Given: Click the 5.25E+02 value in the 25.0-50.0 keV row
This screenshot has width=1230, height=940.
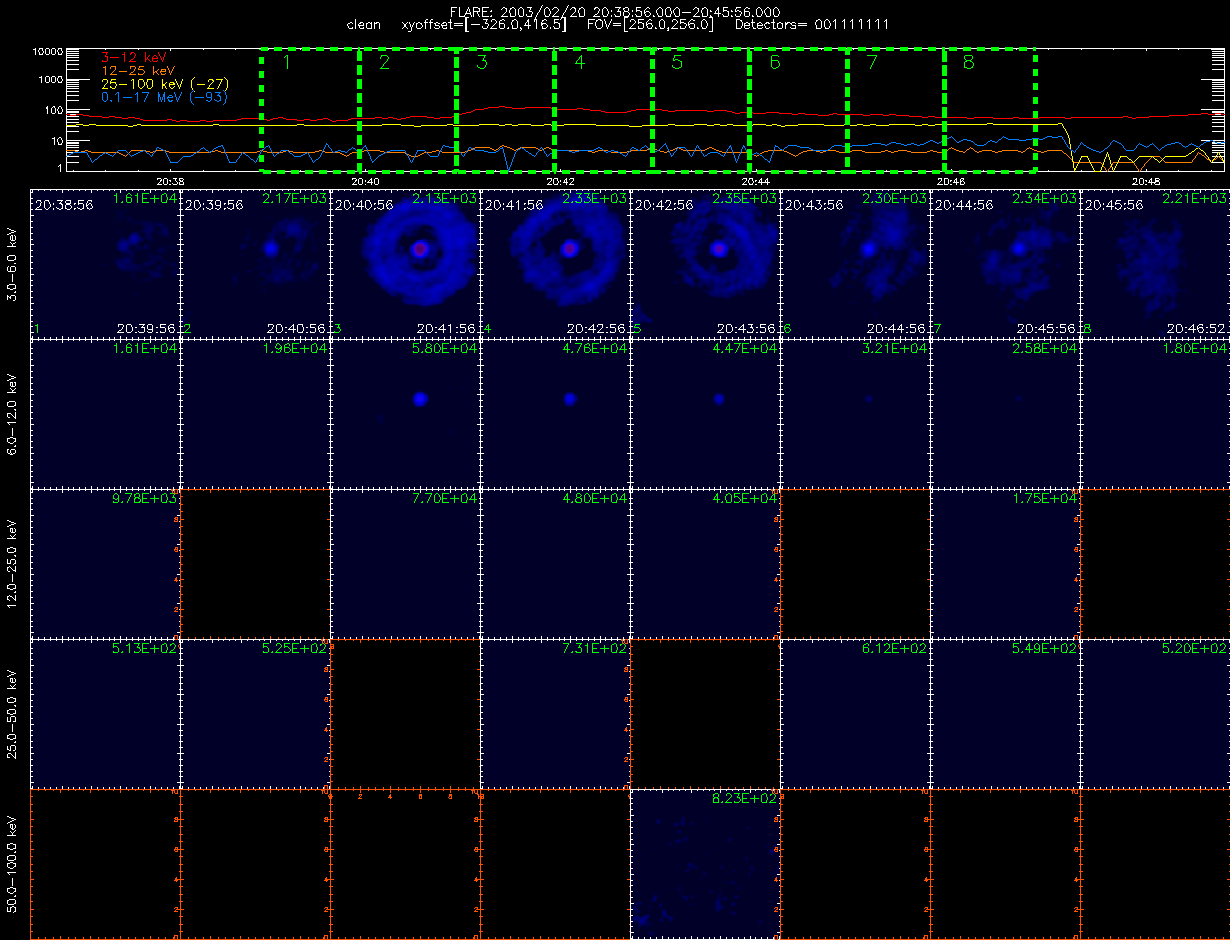Looking at the screenshot, I should point(295,649).
